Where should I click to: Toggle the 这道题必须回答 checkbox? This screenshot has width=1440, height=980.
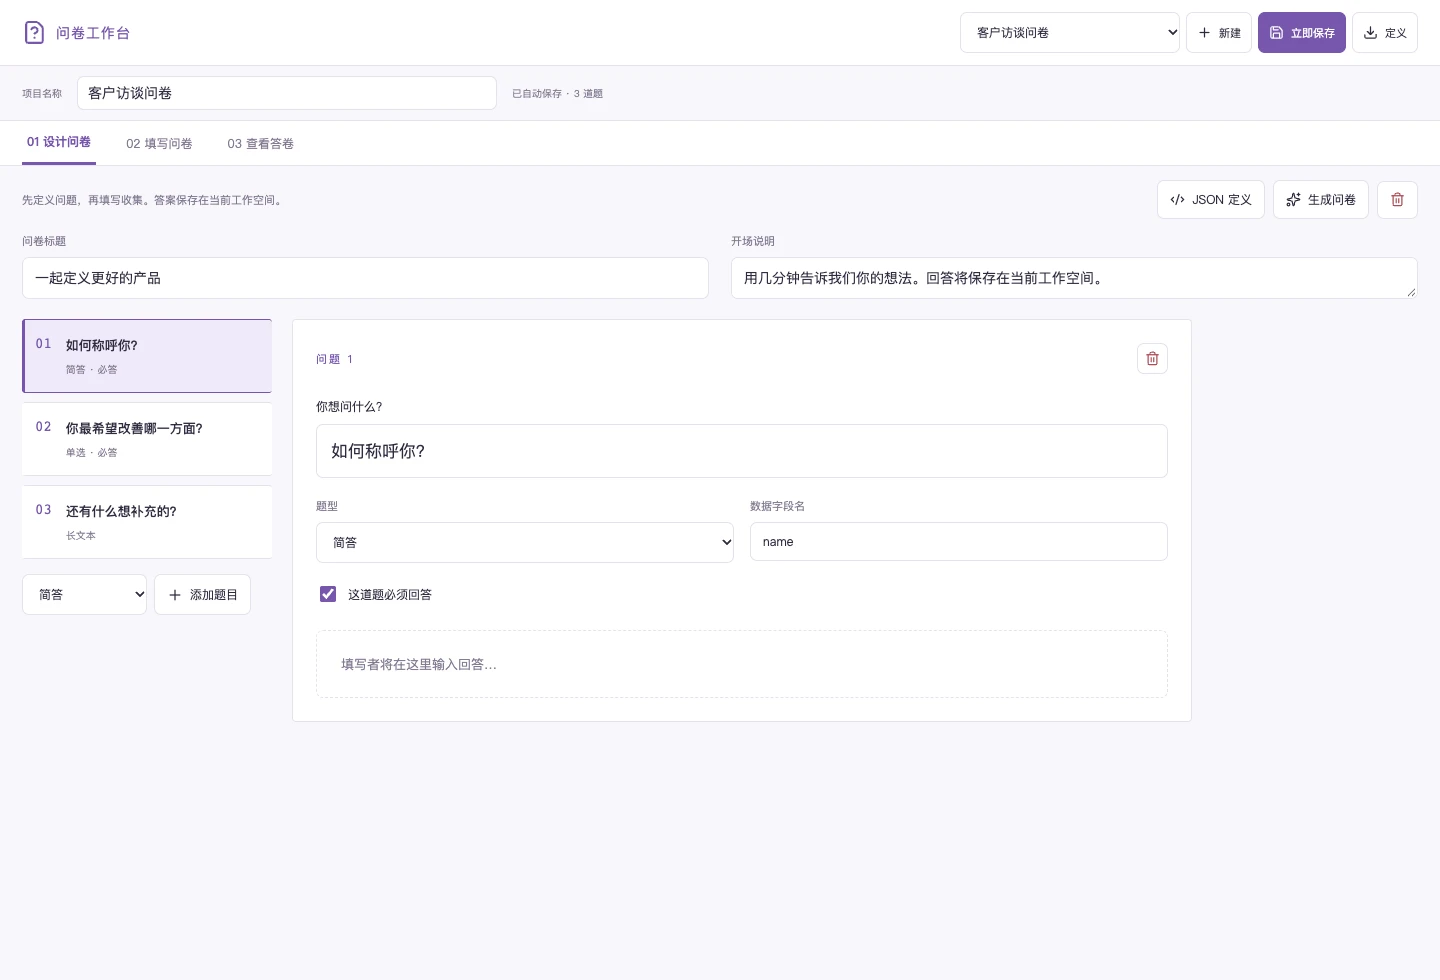point(328,594)
